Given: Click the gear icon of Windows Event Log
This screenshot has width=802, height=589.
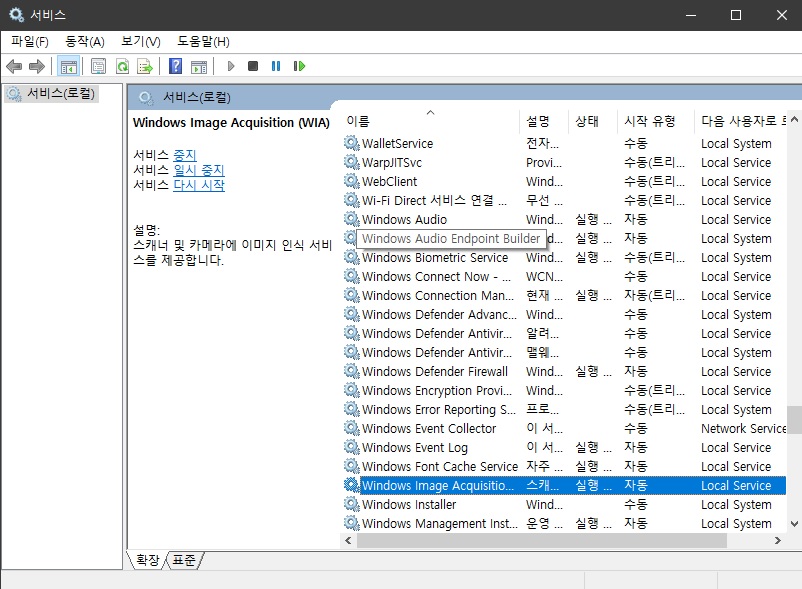Looking at the screenshot, I should pos(351,447).
